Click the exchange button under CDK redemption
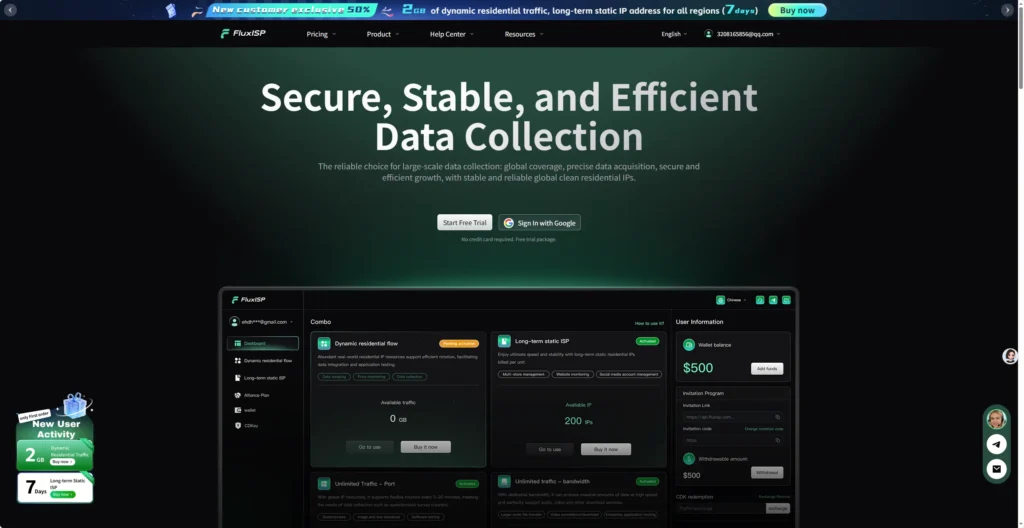 [777, 508]
